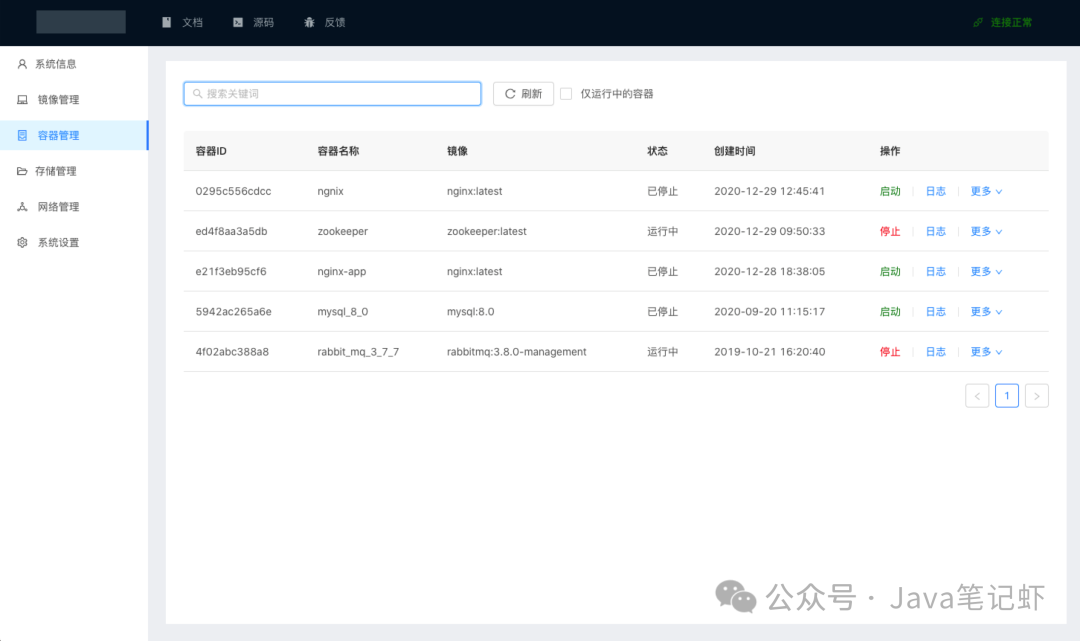This screenshot has width=1080, height=641.
Task: Click container ID 4f02abc388a8
Action: coord(232,352)
